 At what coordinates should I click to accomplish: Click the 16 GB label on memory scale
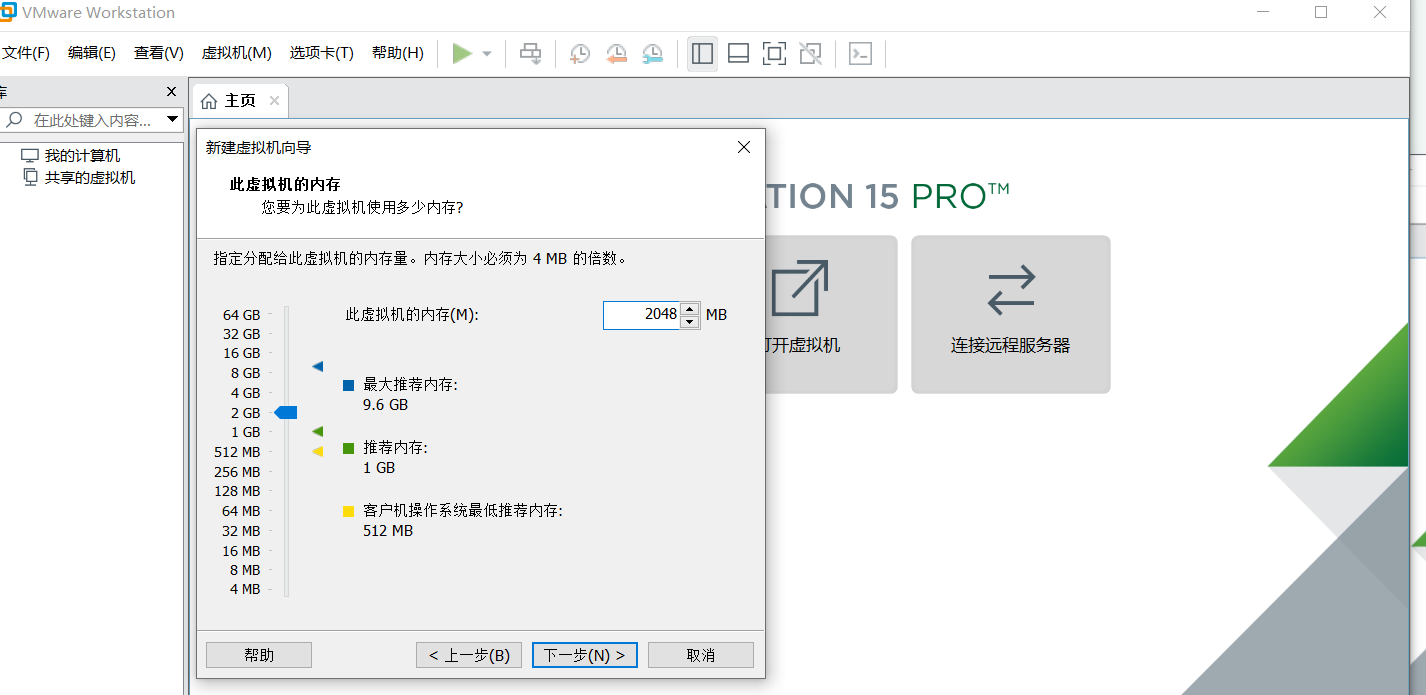point(241,354)
